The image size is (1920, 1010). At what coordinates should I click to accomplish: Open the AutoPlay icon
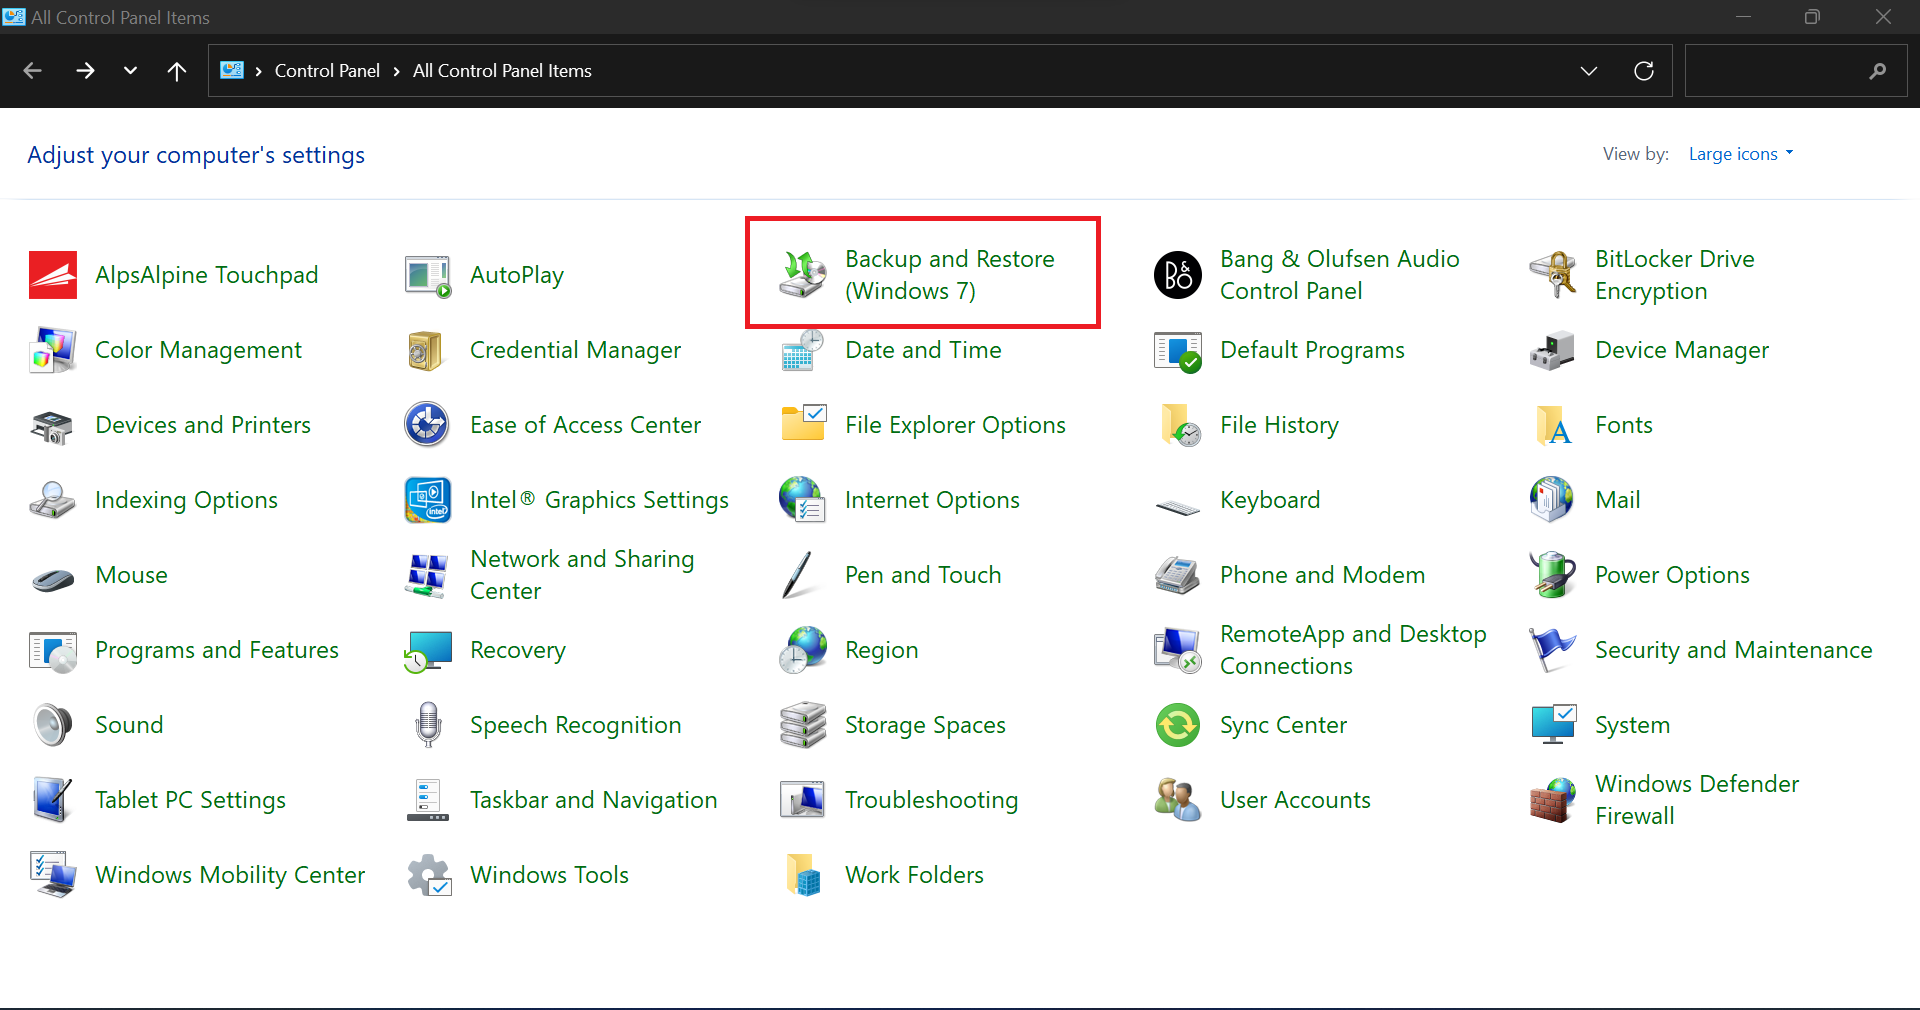[428, 275]
